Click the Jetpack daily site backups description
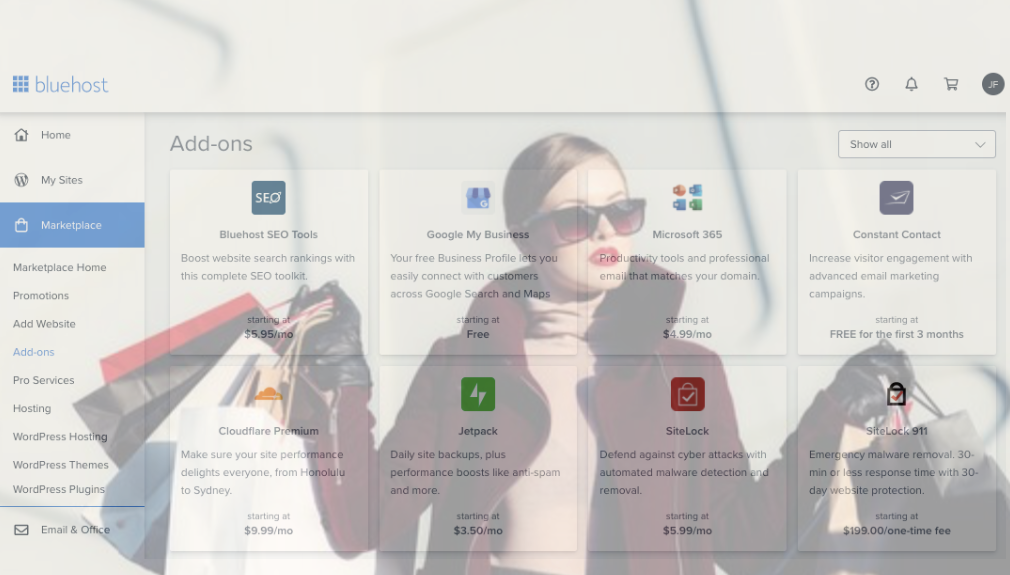The image size is (1010, 575). pos(475,472)
